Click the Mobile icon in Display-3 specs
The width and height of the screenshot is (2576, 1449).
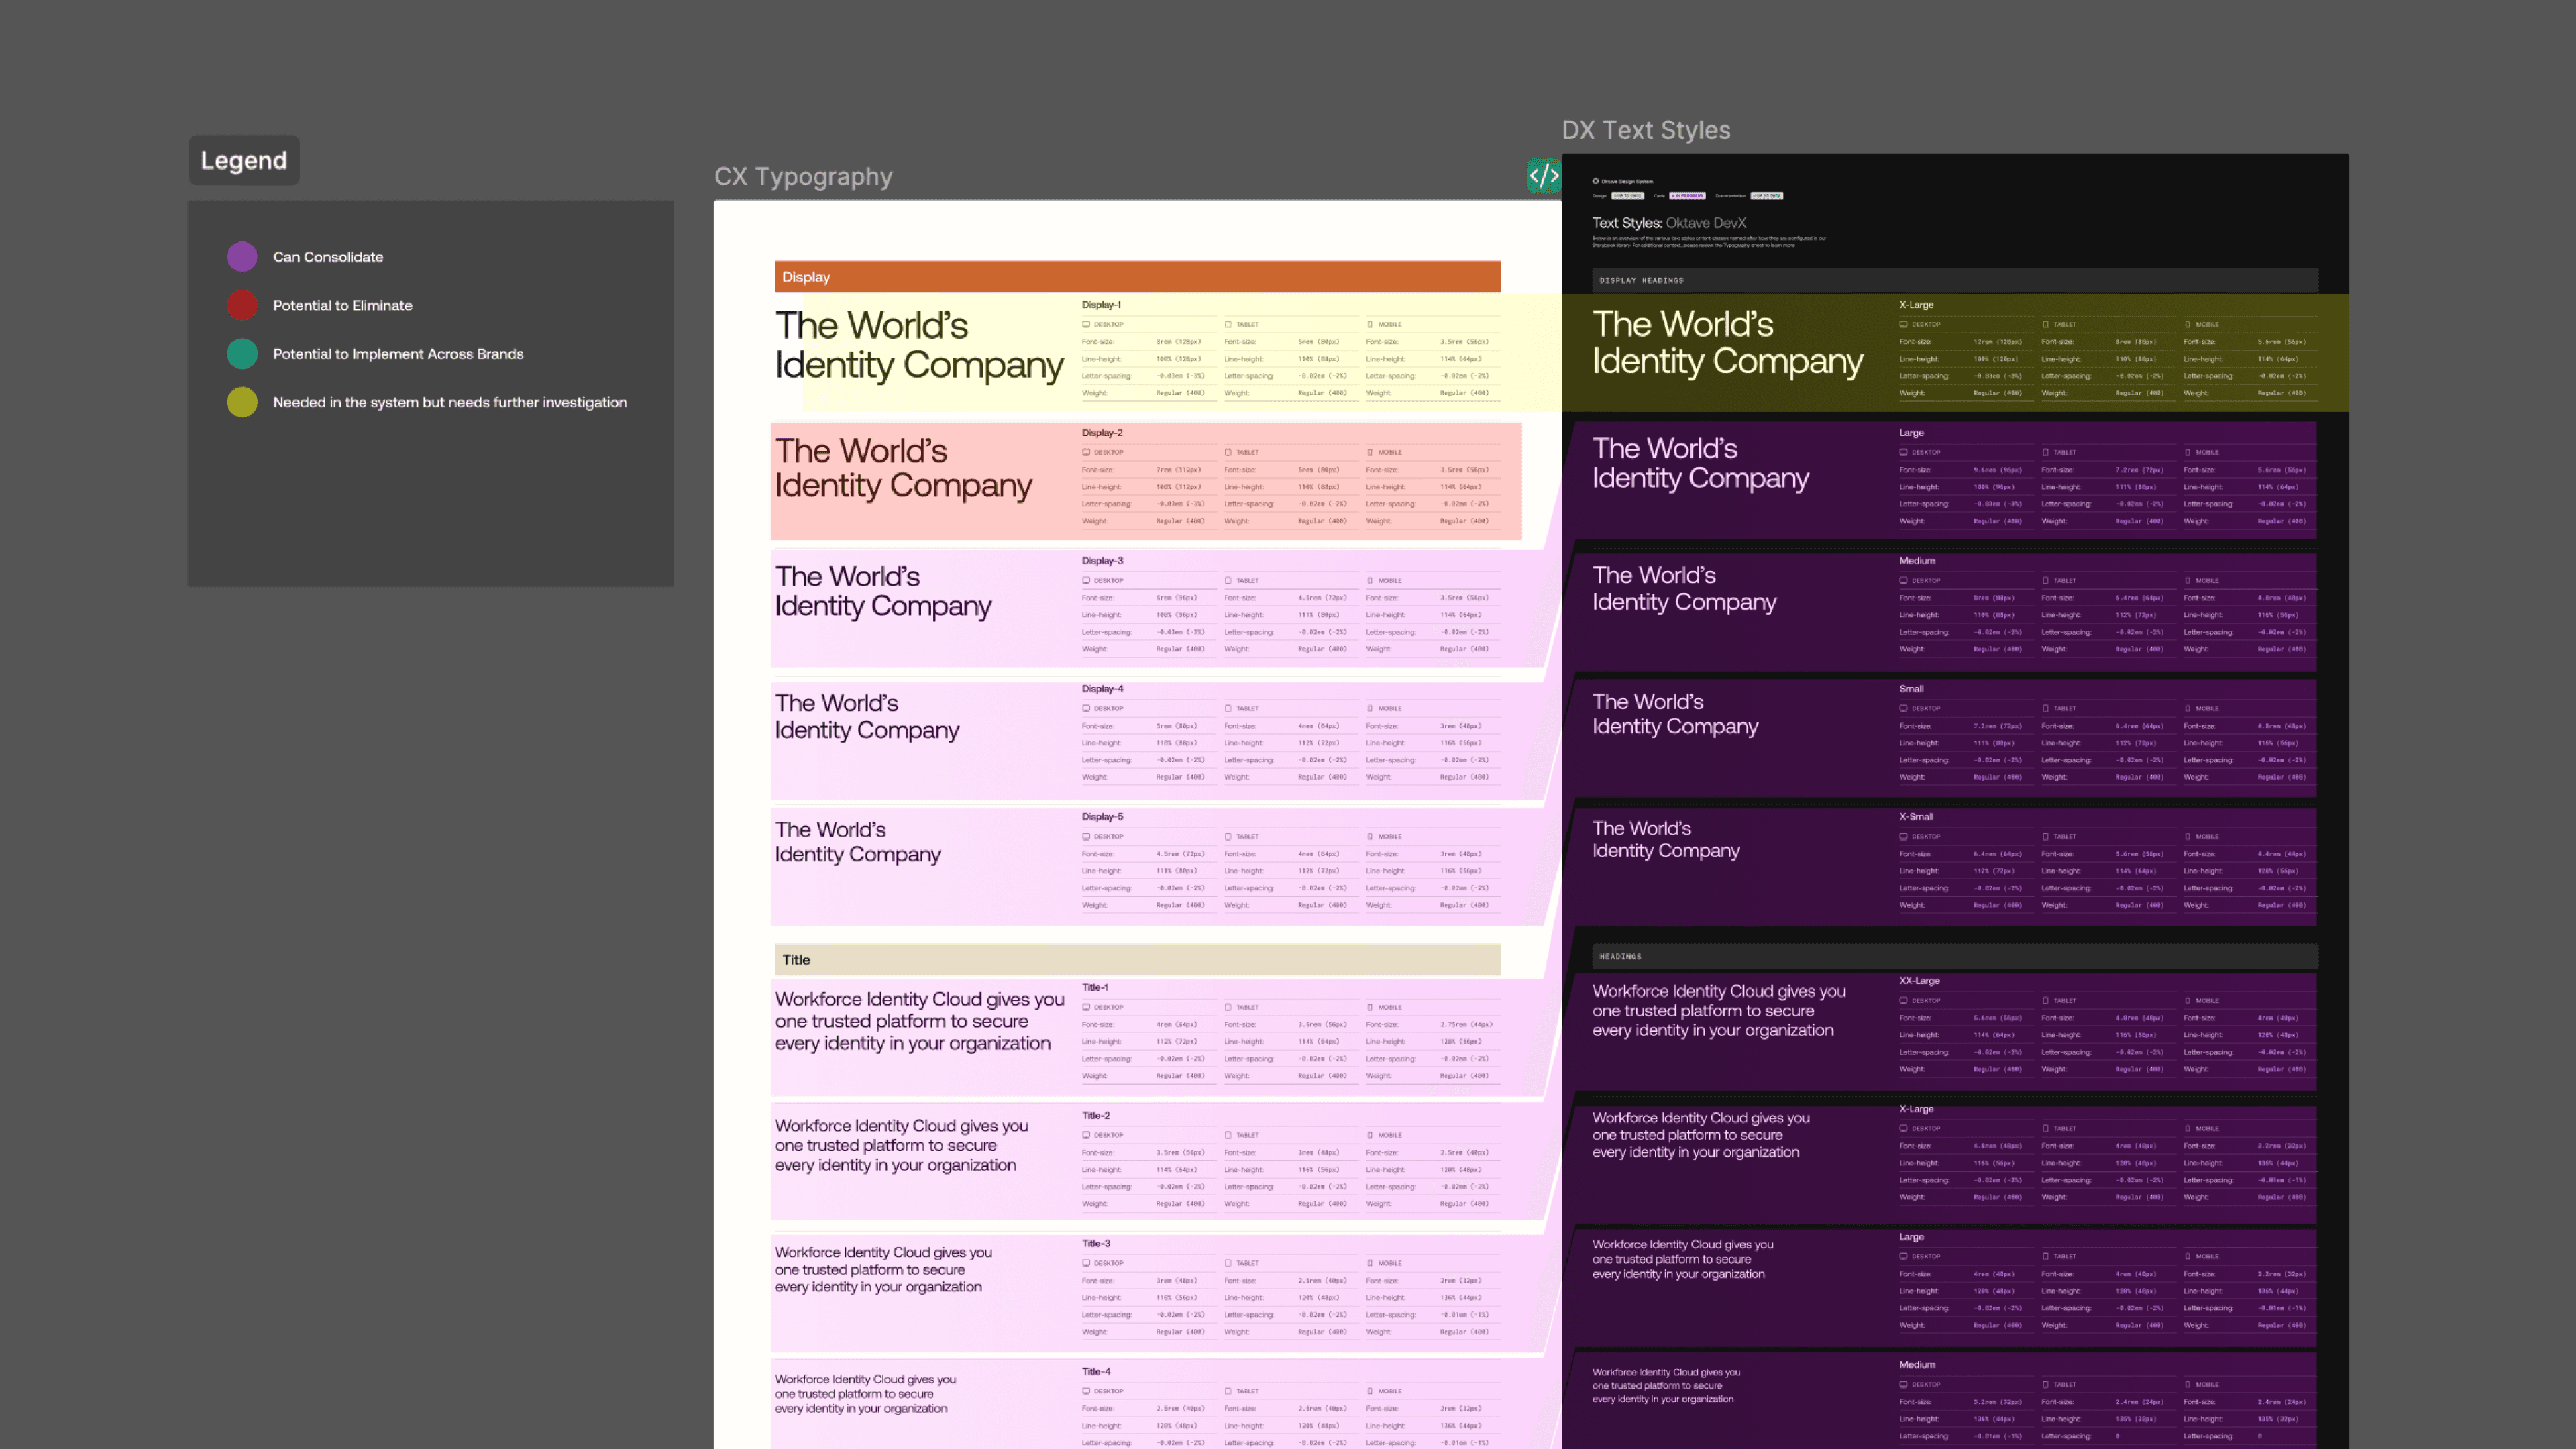pyautogui.click(x=1370, y=580)
